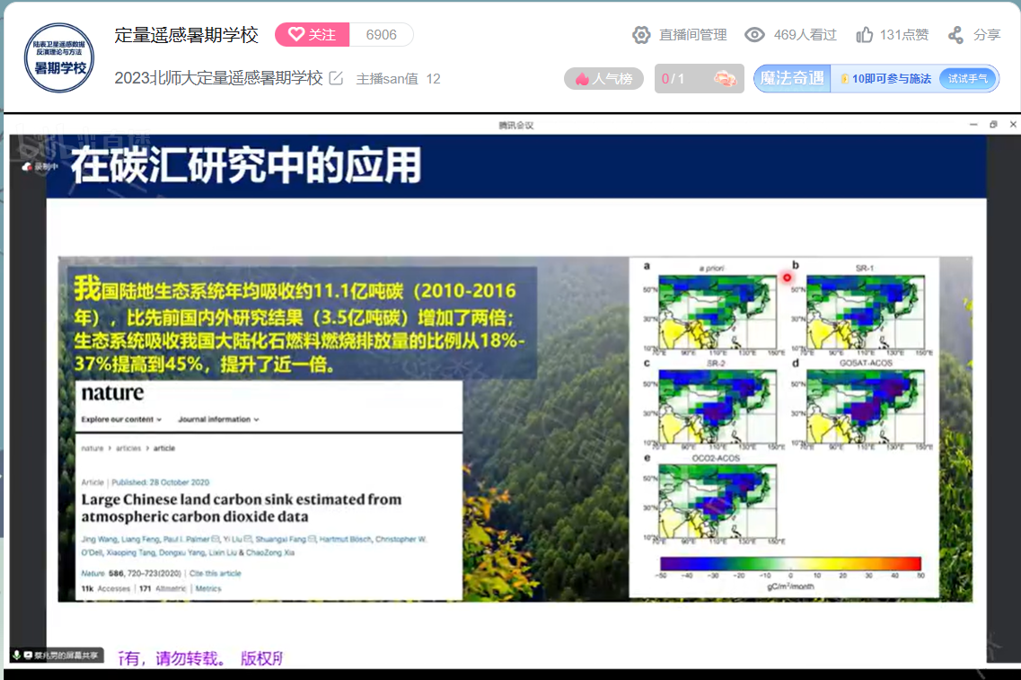Image resolution: width=1021 pixels, height=680 pixels.
Task: Follow the channel with 关注 button
Action: coord(312,35)
